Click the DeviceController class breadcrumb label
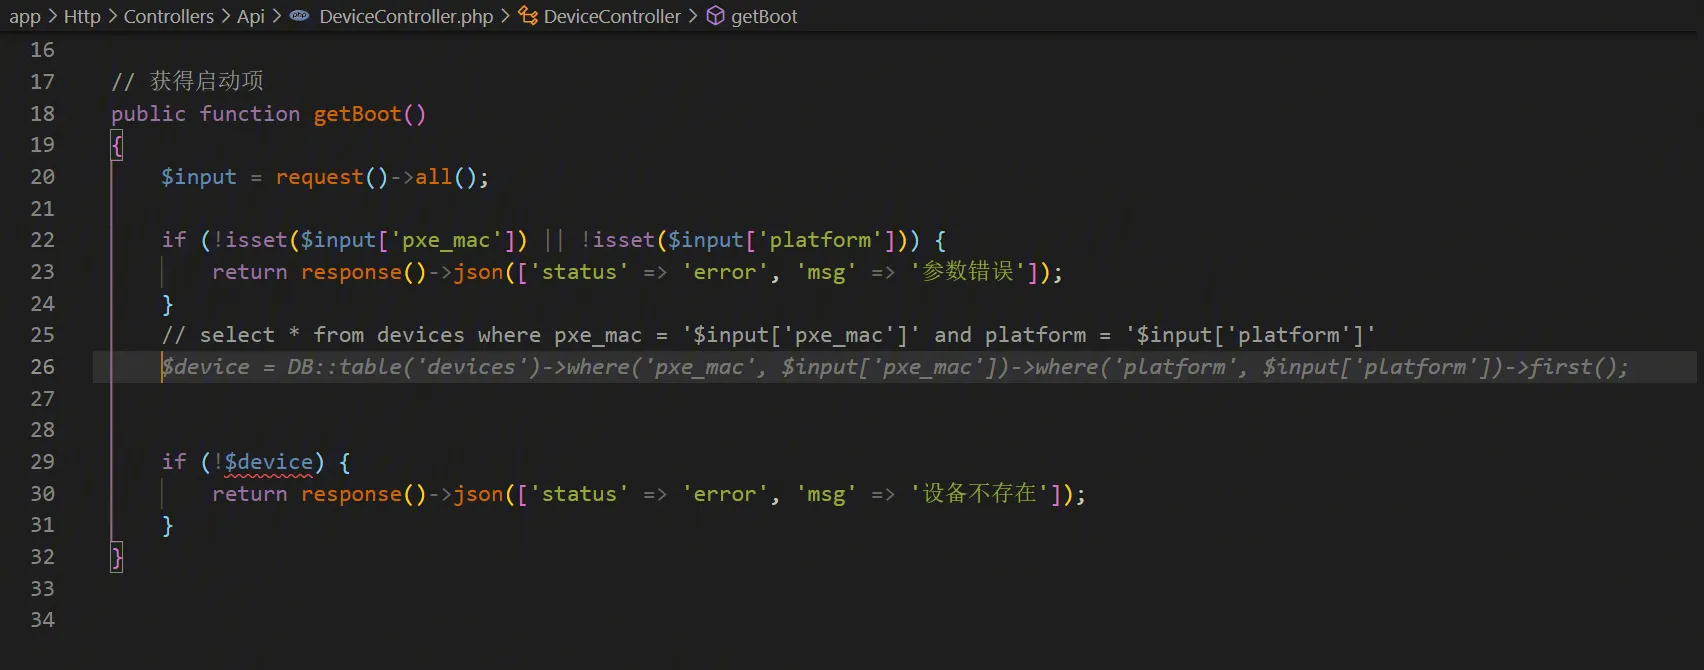This screenshot has width=1704, height=670. [x=612, y=16]
